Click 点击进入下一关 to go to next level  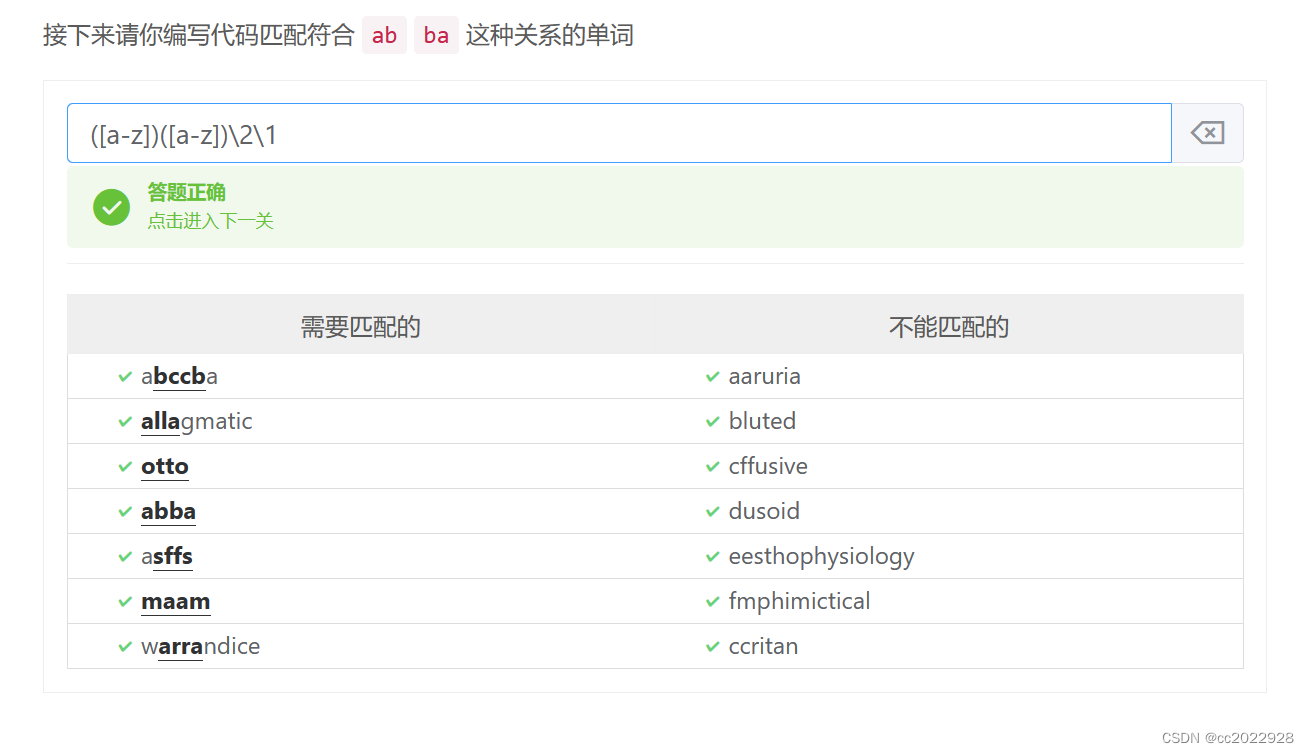[x=210, y=221]
